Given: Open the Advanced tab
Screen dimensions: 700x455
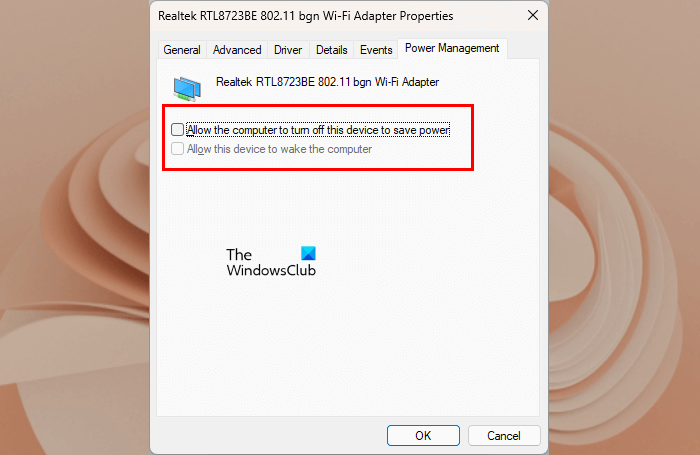Looking at the screenshot, I should pos(237,50).
